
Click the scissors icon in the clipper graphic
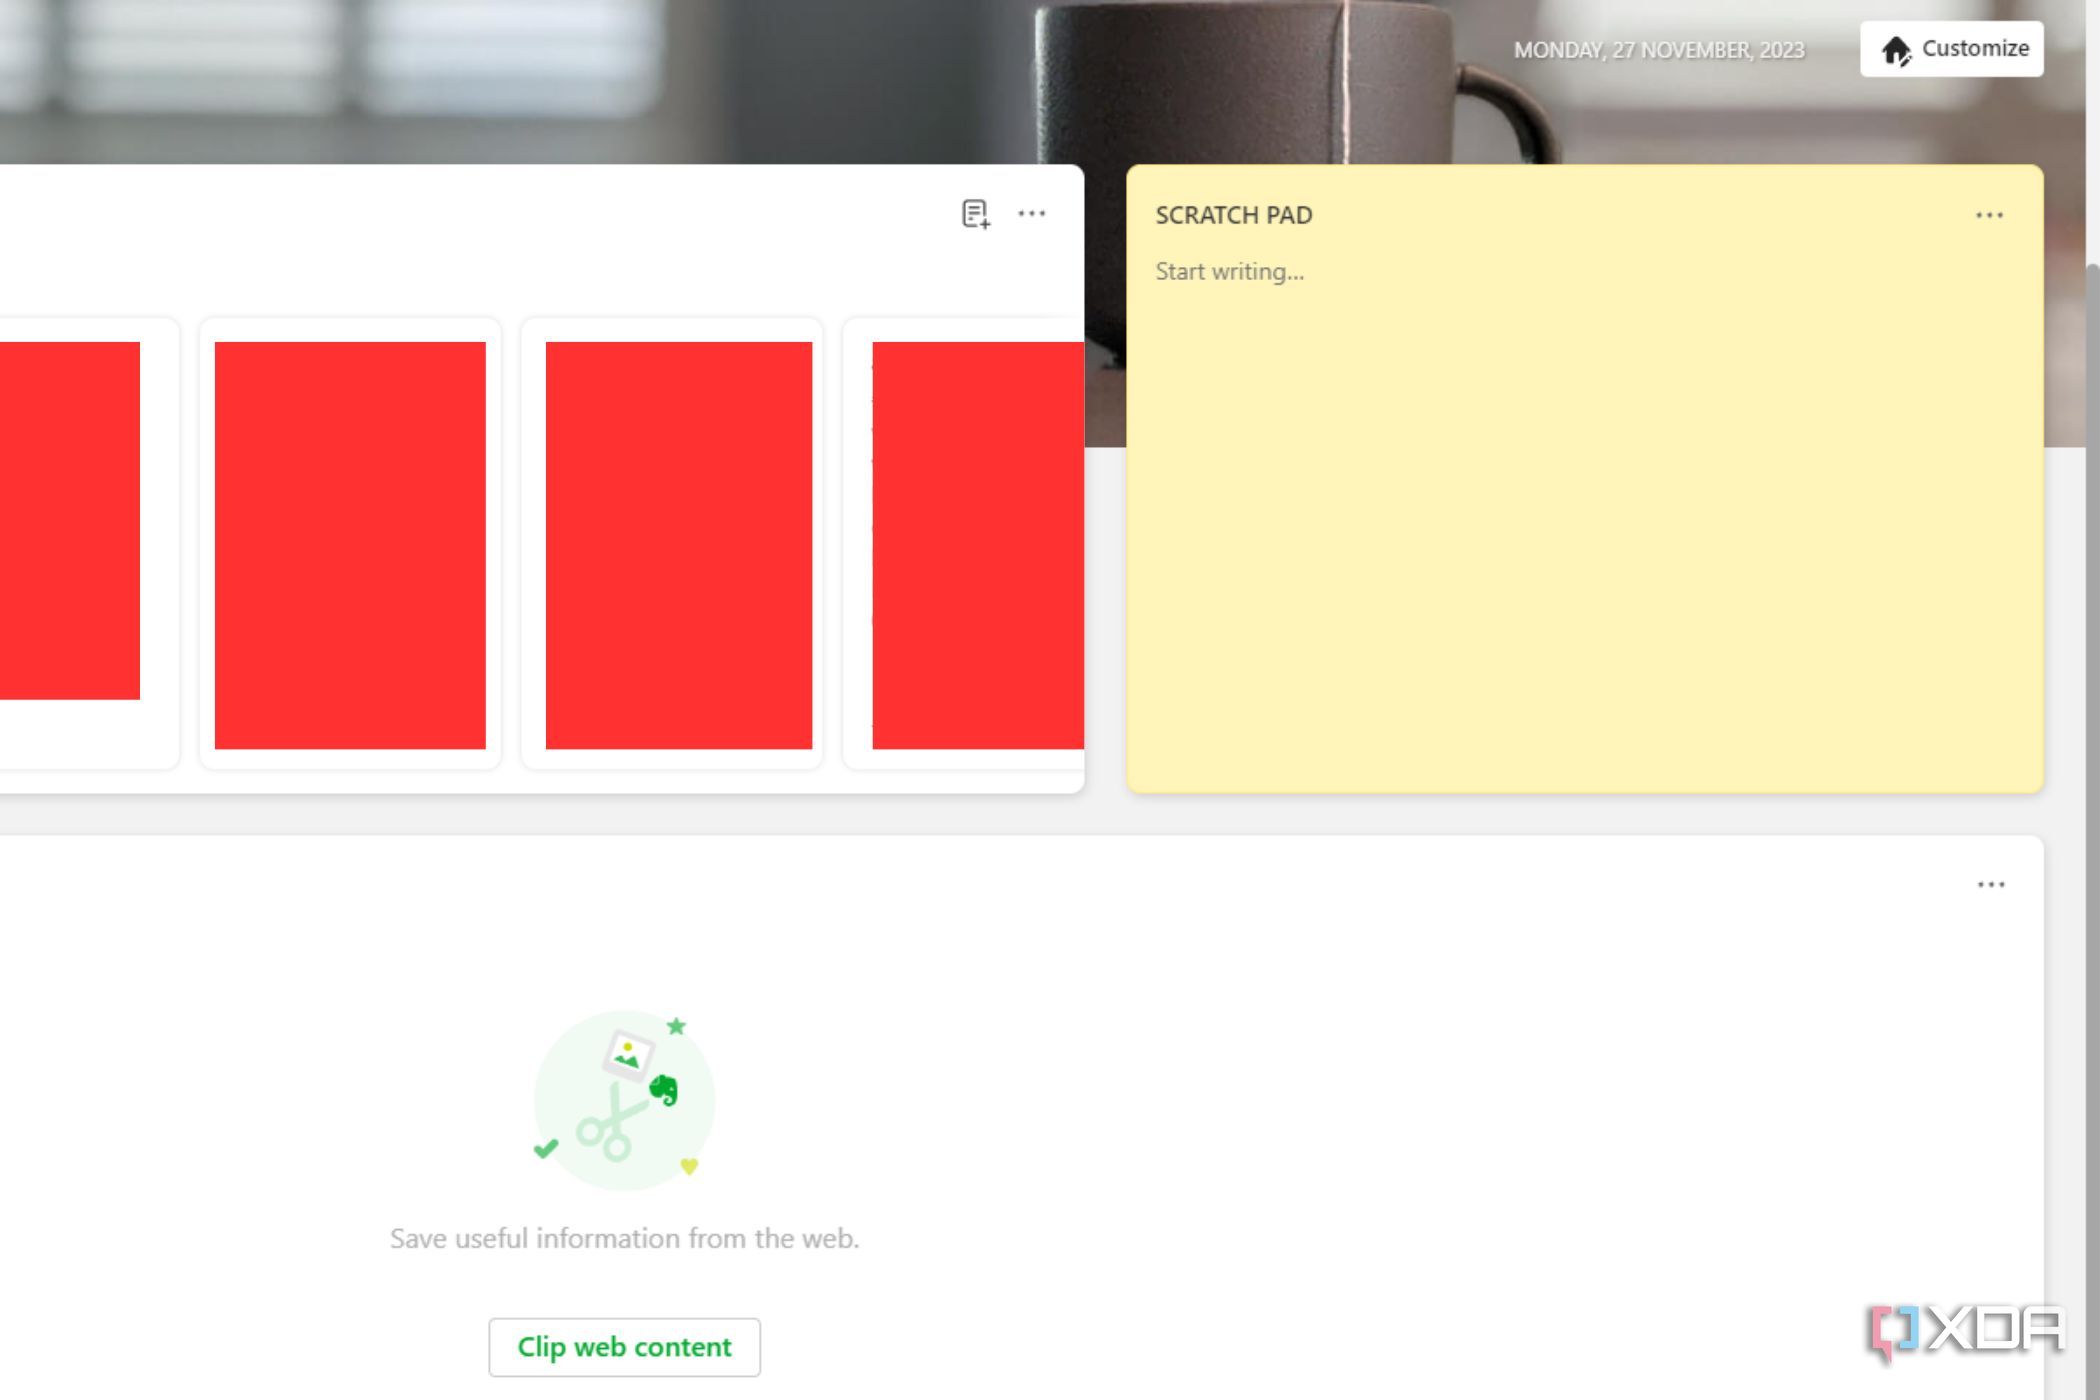click(615, 1120)
